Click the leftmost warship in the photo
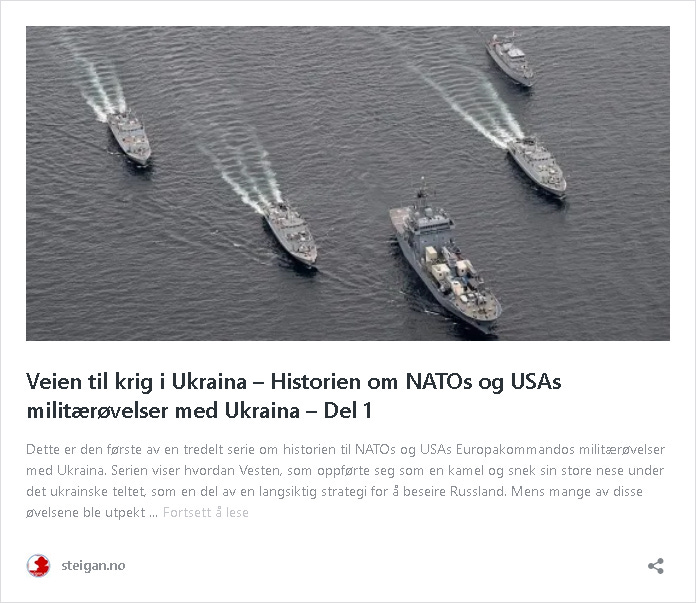Viewport: 696px width, 603px height. [129, 137]
